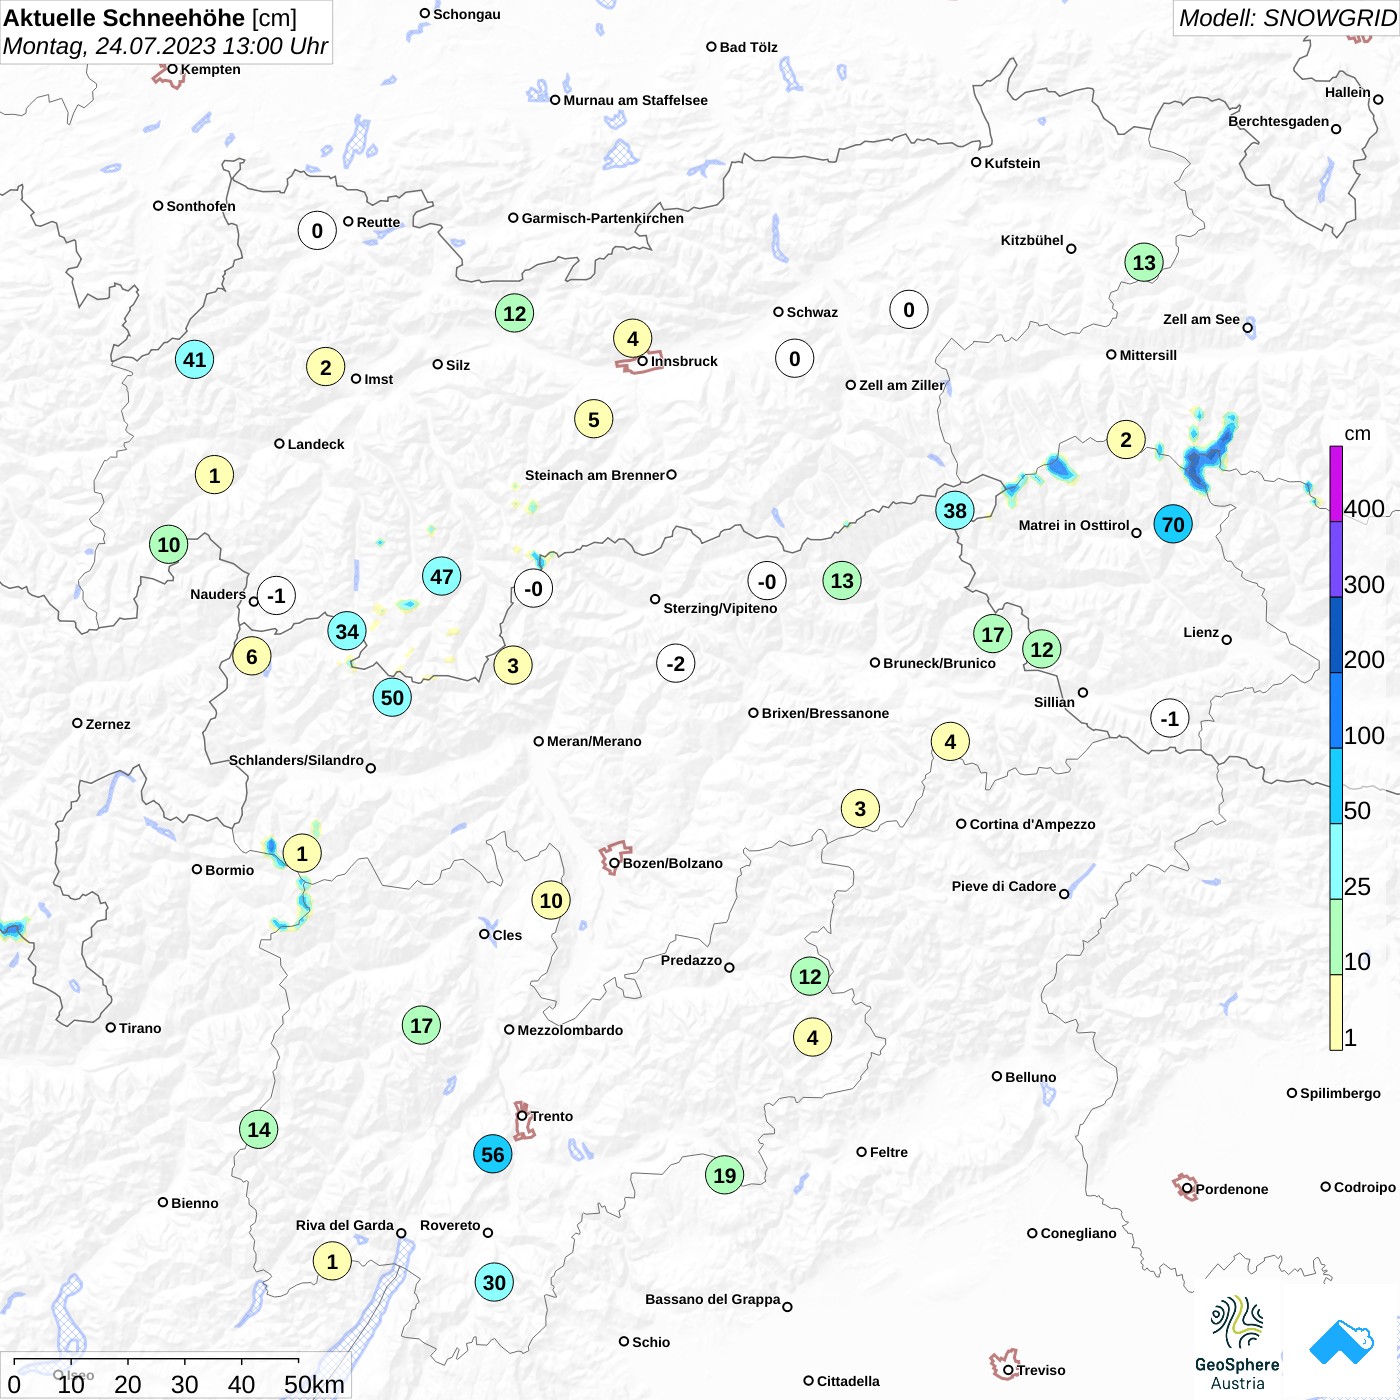
Task: Click the -1 marker near Sillian
Action: click(1170, 718)
